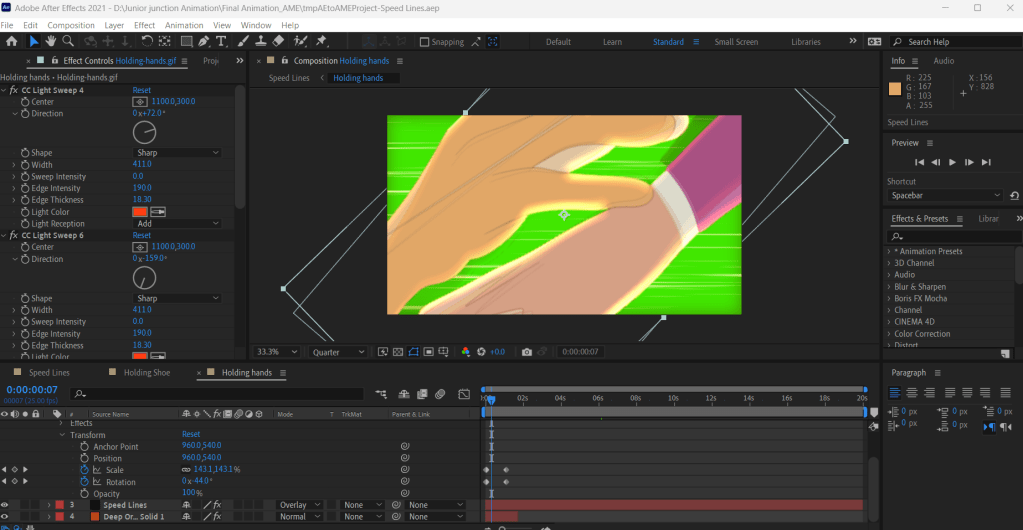Click the CC Light Sweep 4 Light Color swatch
1023x530 pixels.
click(x=140, y=212)
